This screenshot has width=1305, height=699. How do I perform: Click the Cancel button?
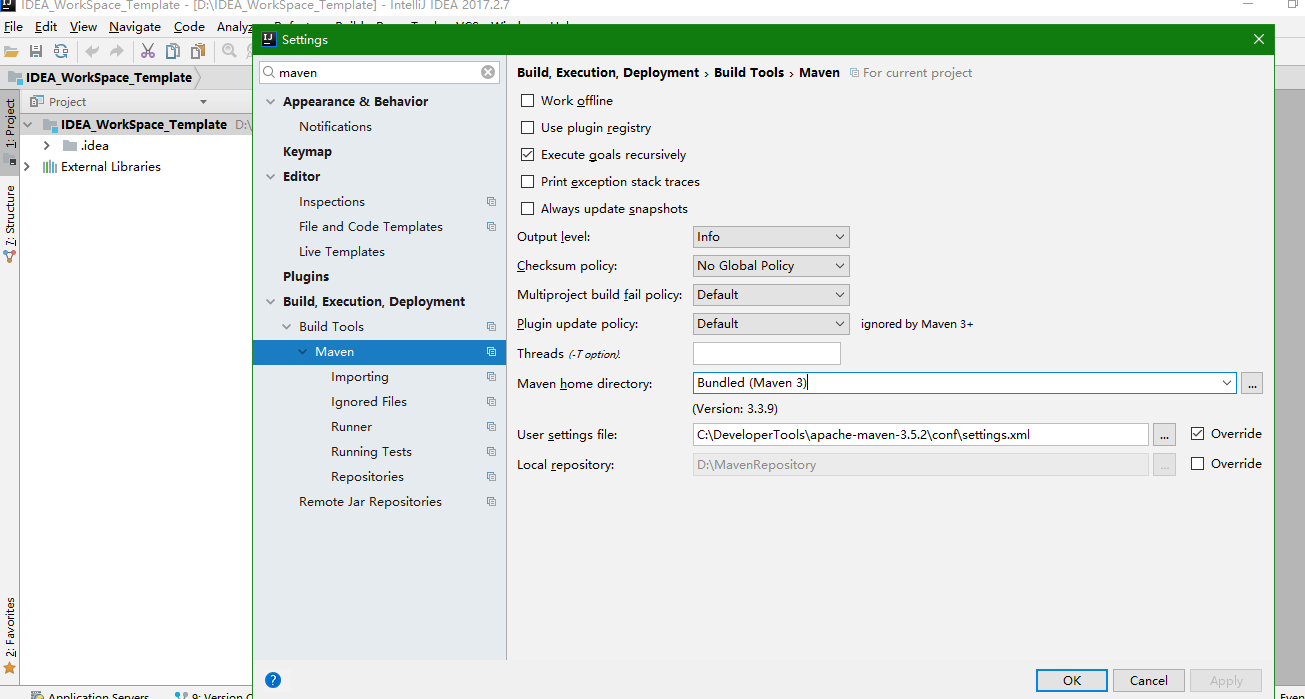1149,680
